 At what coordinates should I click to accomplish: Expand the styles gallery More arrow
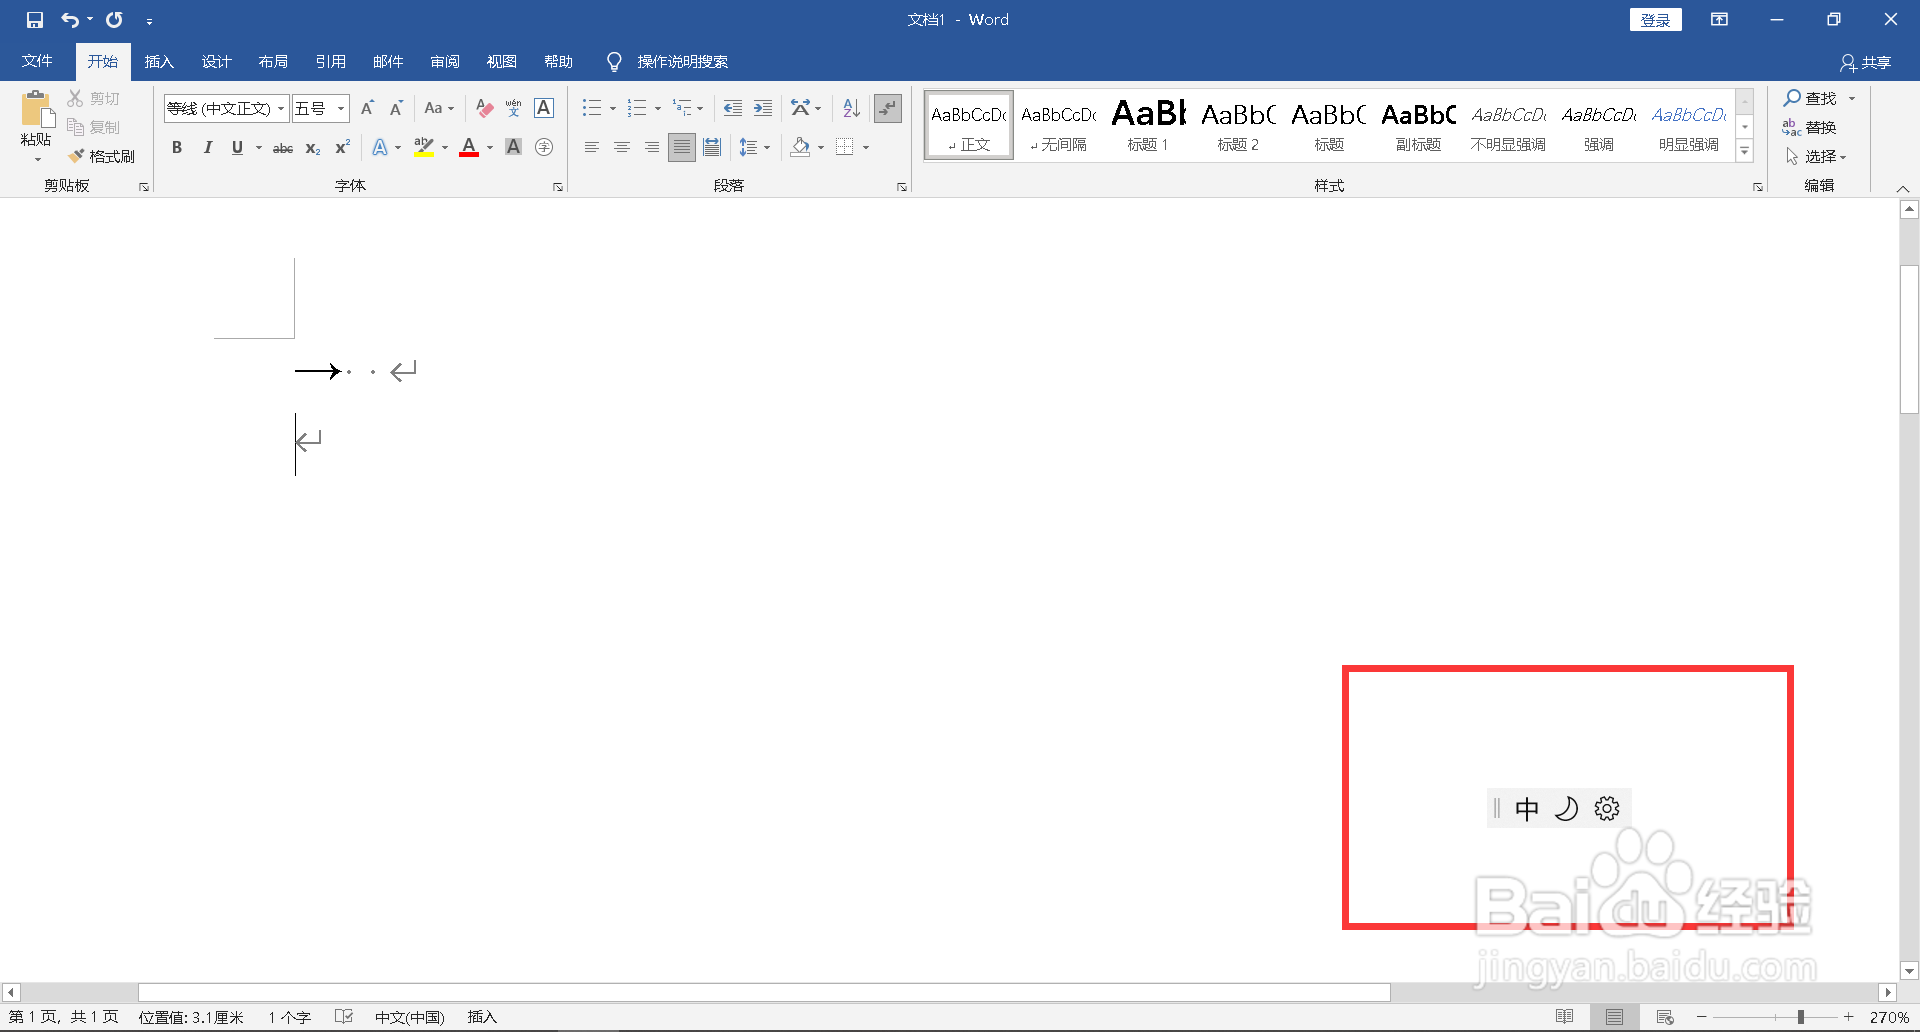(1745, 151)
